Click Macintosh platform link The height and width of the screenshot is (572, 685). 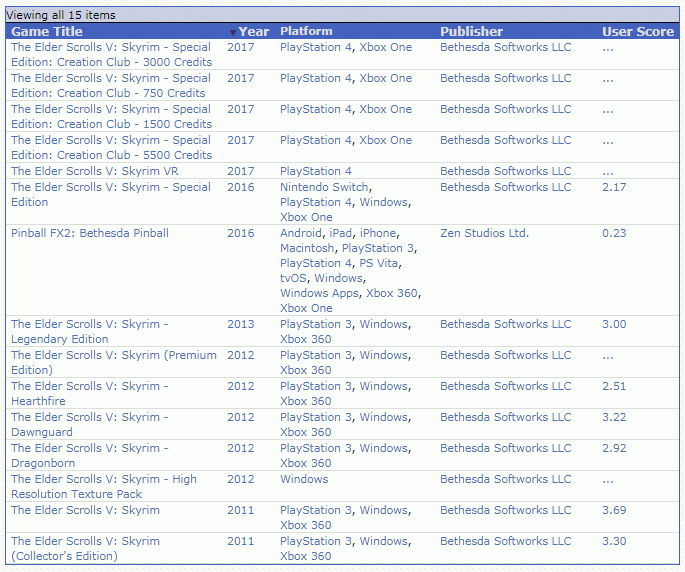(x=307, y=248)
